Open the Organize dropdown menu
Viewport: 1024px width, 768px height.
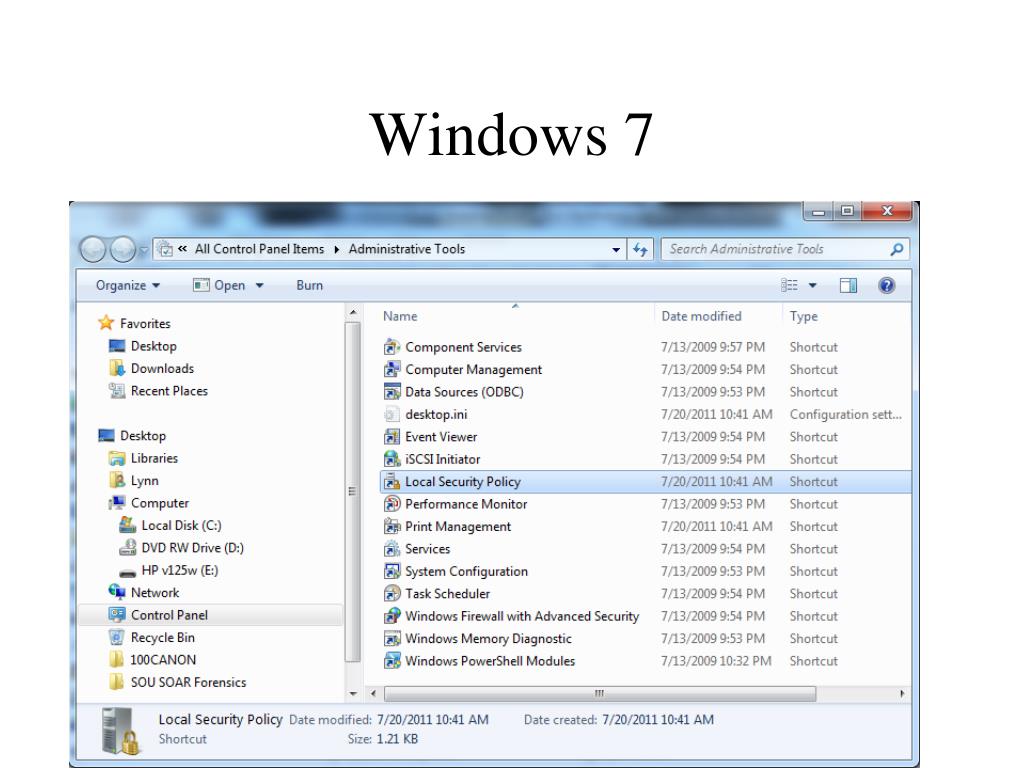(127, 285)
